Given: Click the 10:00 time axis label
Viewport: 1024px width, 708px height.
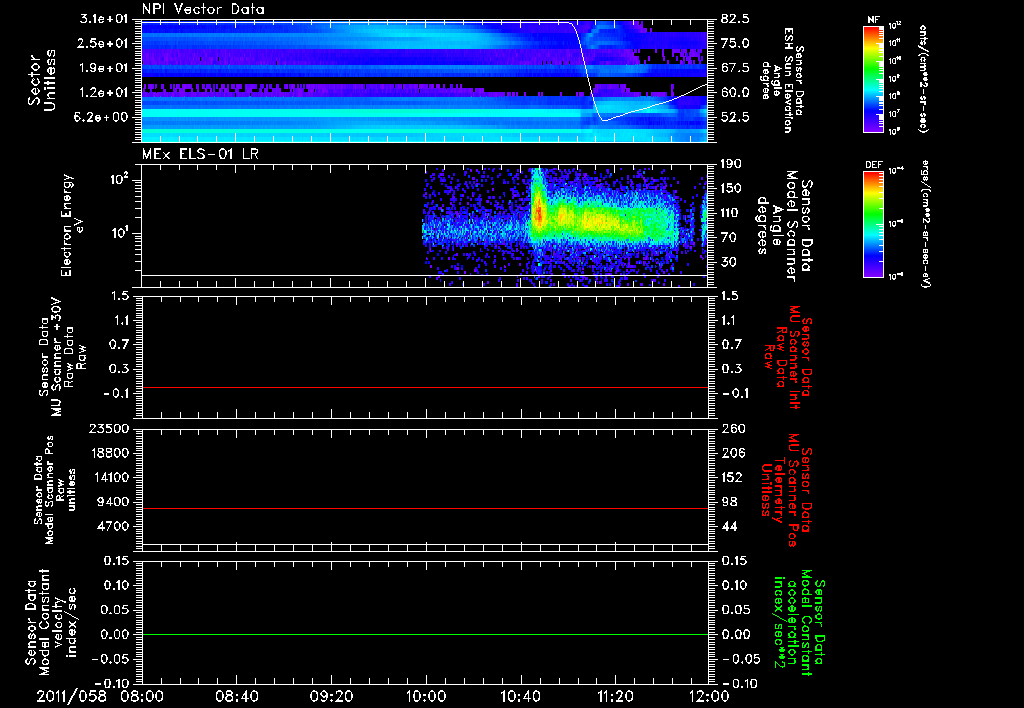Looking at the screenshot, I should (x=426, y=696).
